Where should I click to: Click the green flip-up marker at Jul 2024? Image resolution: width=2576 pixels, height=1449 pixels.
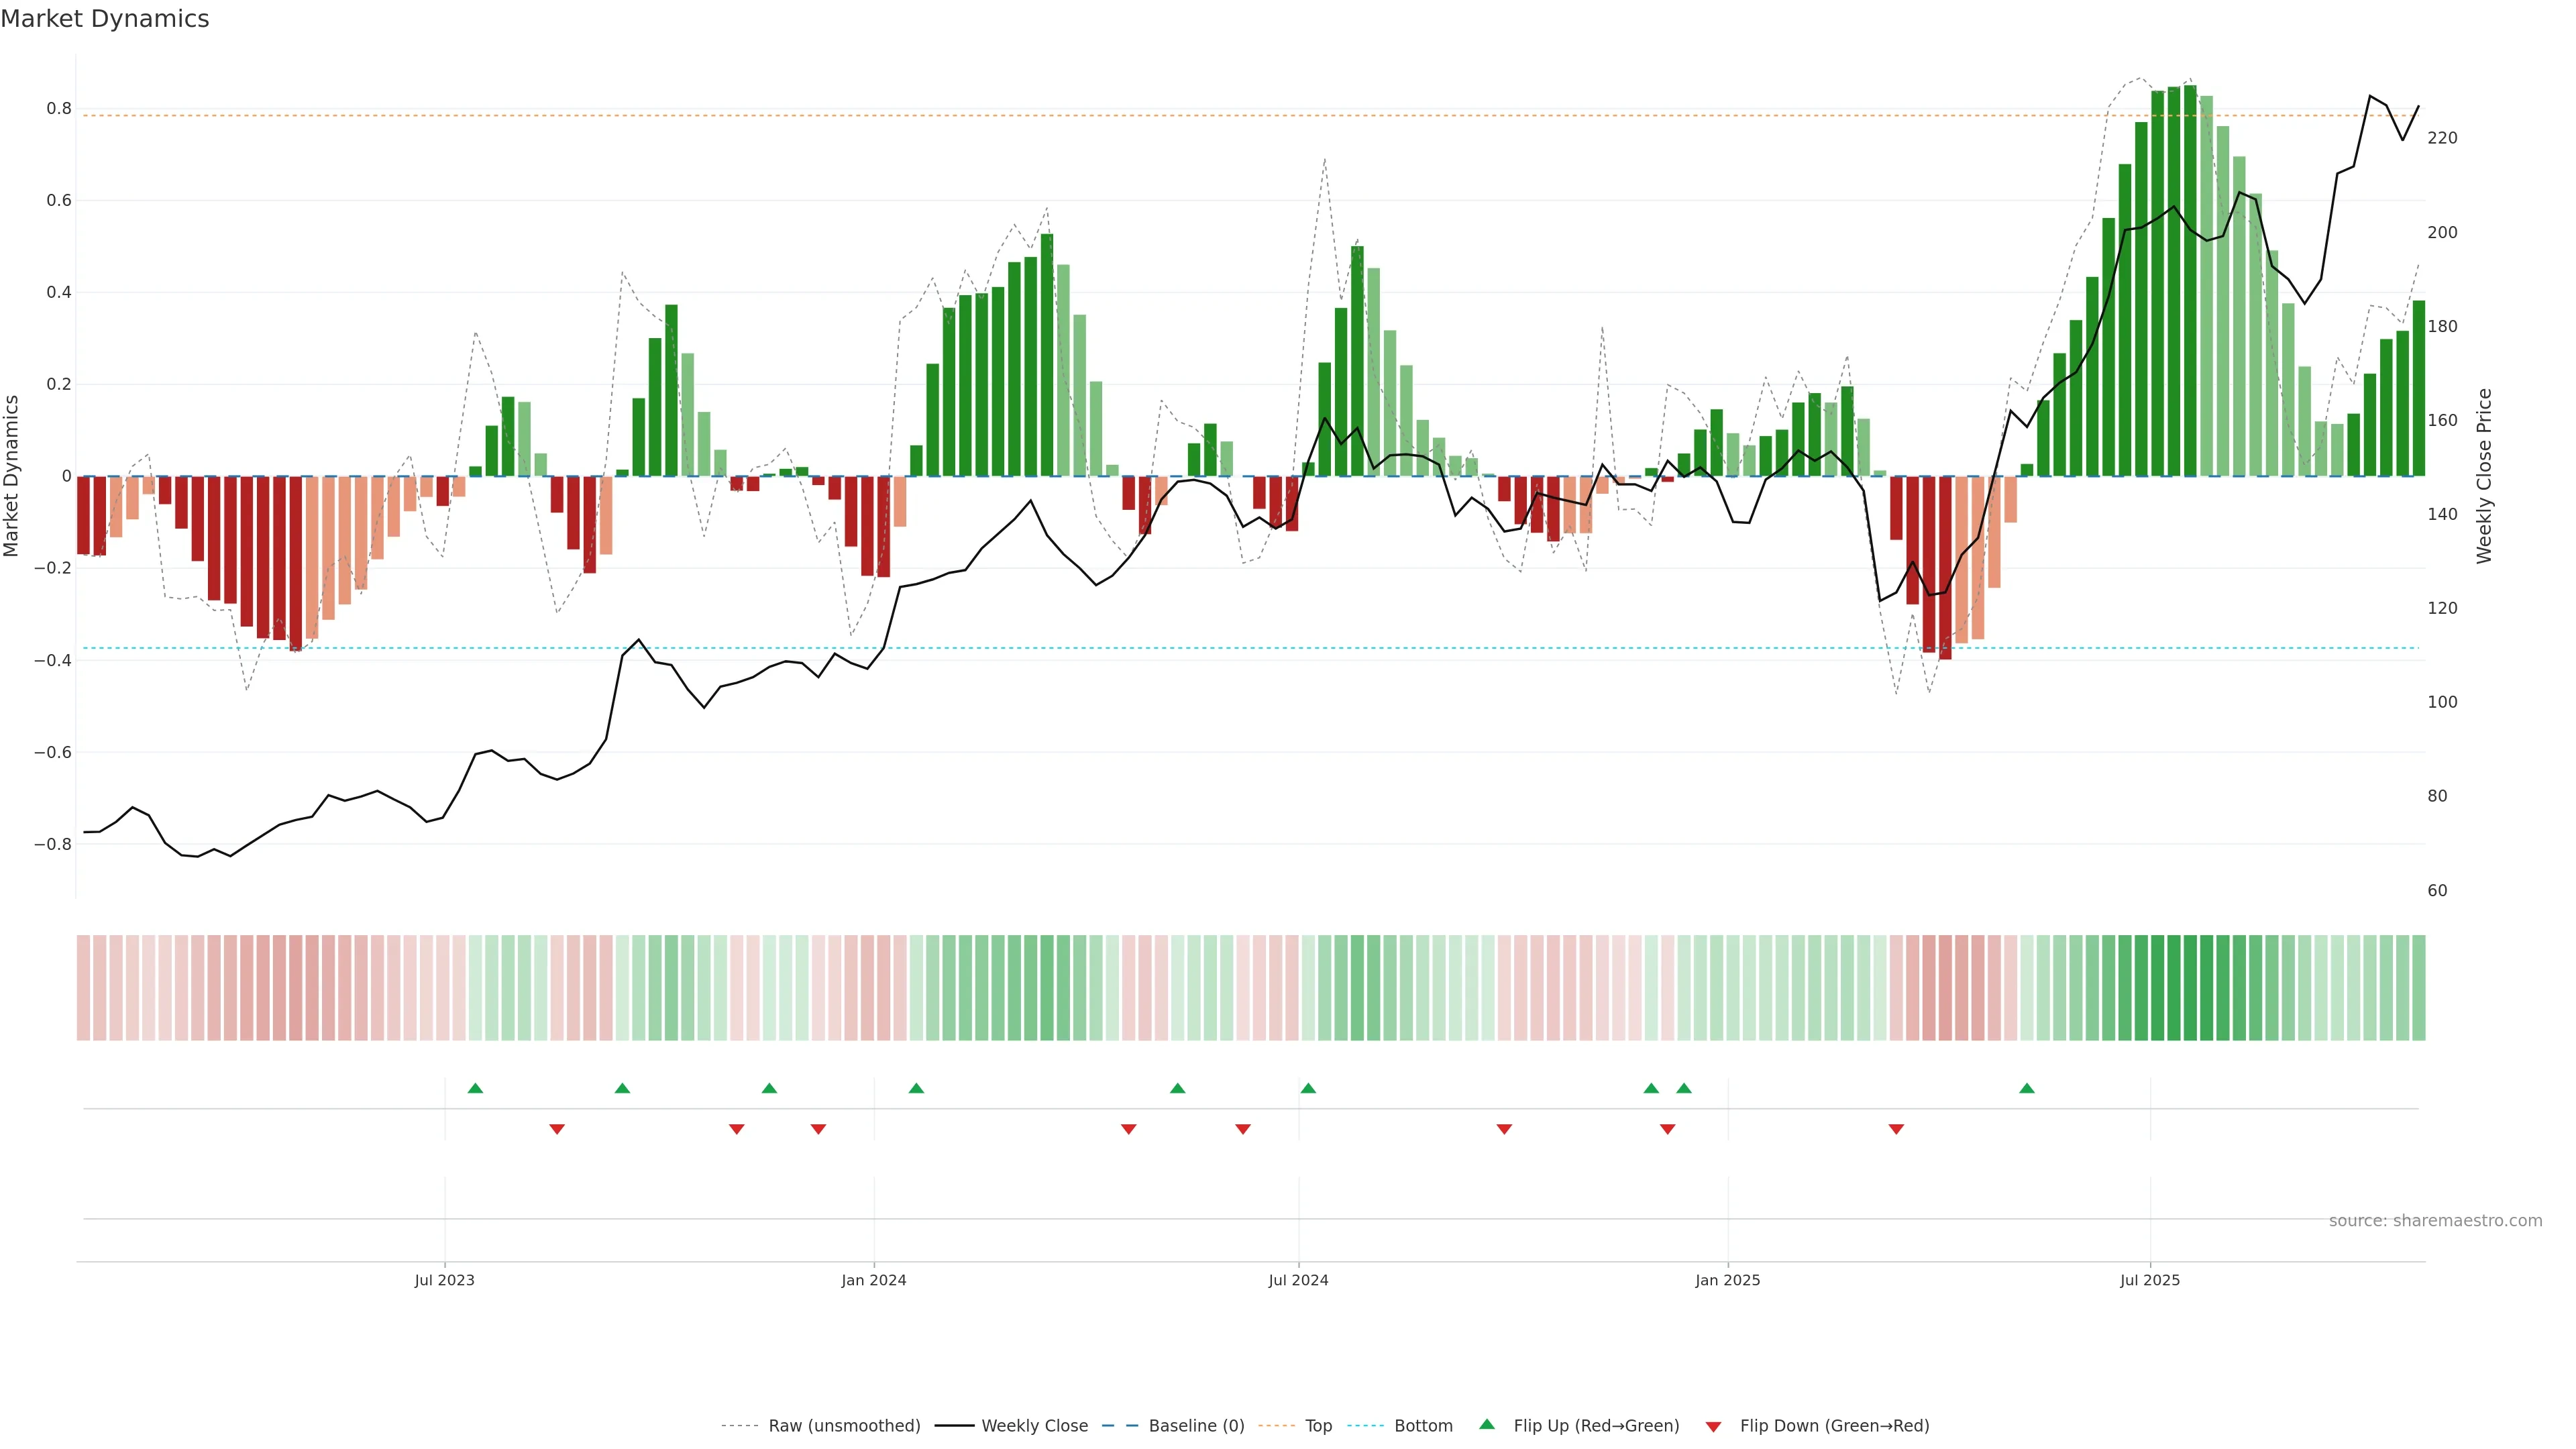[x=1308, y=1088]
